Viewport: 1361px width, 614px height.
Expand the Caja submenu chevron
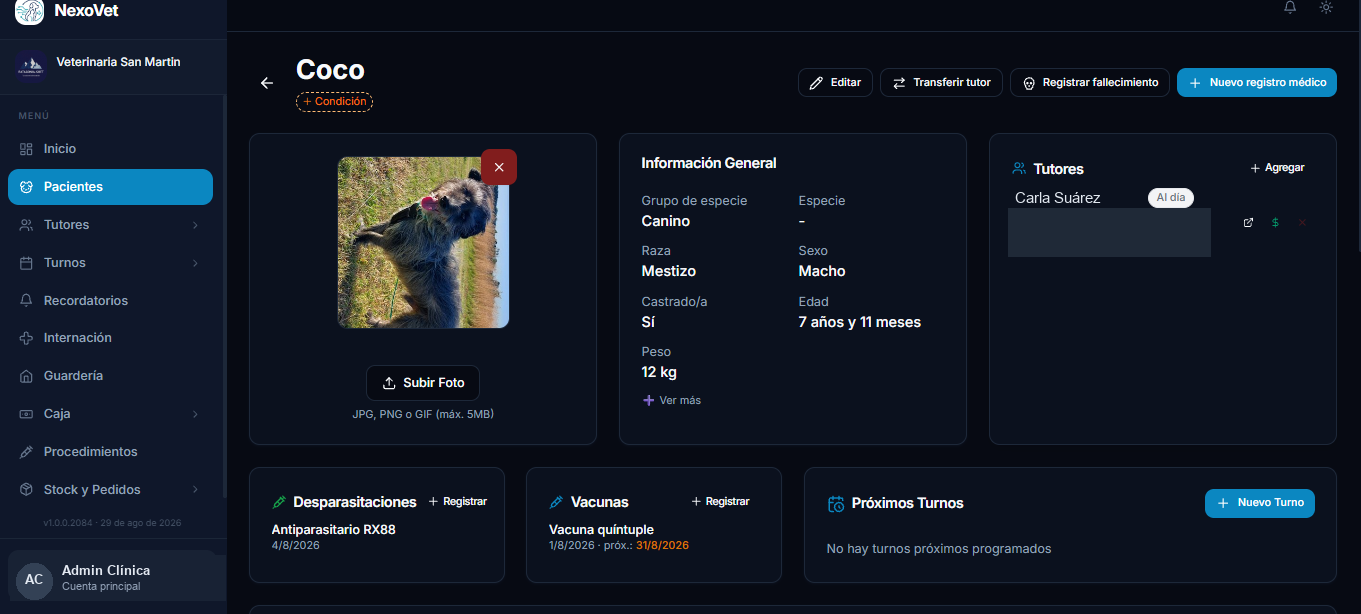(195, 414)
